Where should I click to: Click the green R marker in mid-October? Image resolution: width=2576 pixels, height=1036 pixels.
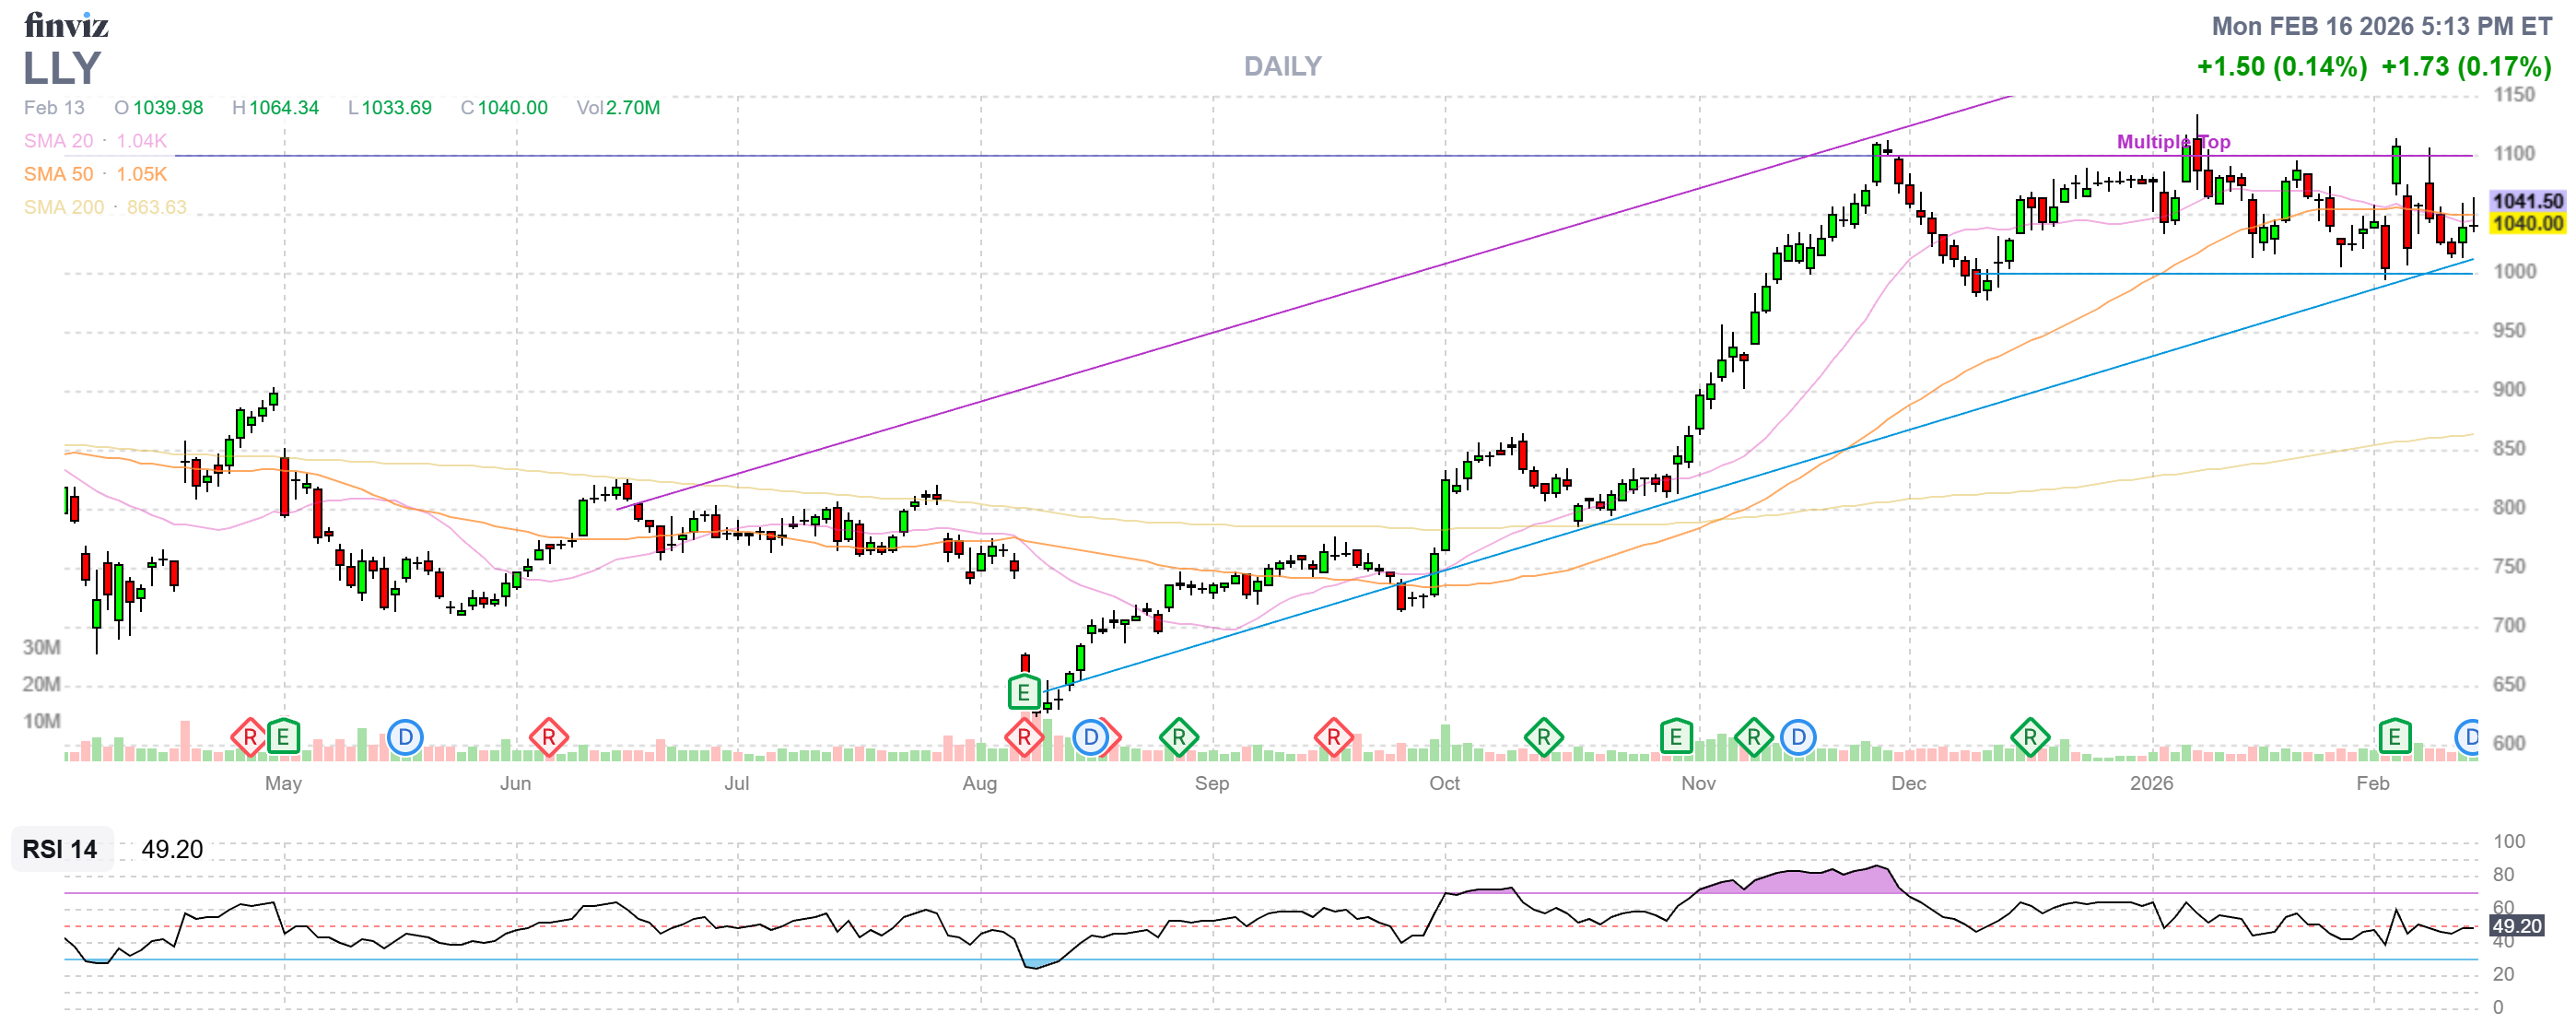(1543, 738)
